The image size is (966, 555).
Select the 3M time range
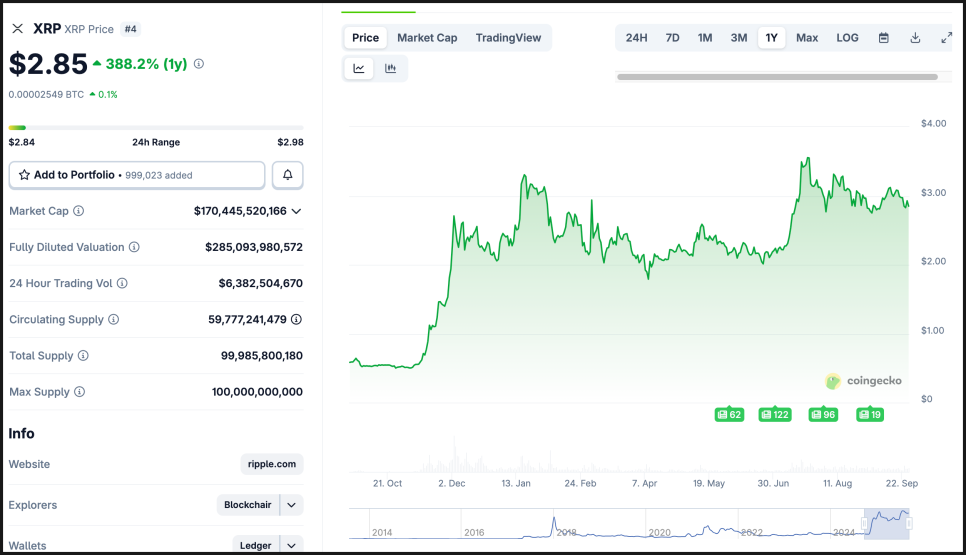point(739,38)
